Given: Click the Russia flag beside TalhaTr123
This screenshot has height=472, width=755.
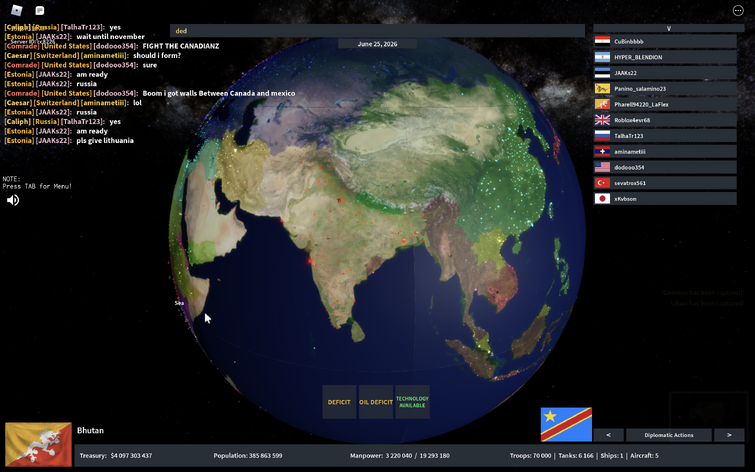Looking at the screenshot, I should click(602, 136).
